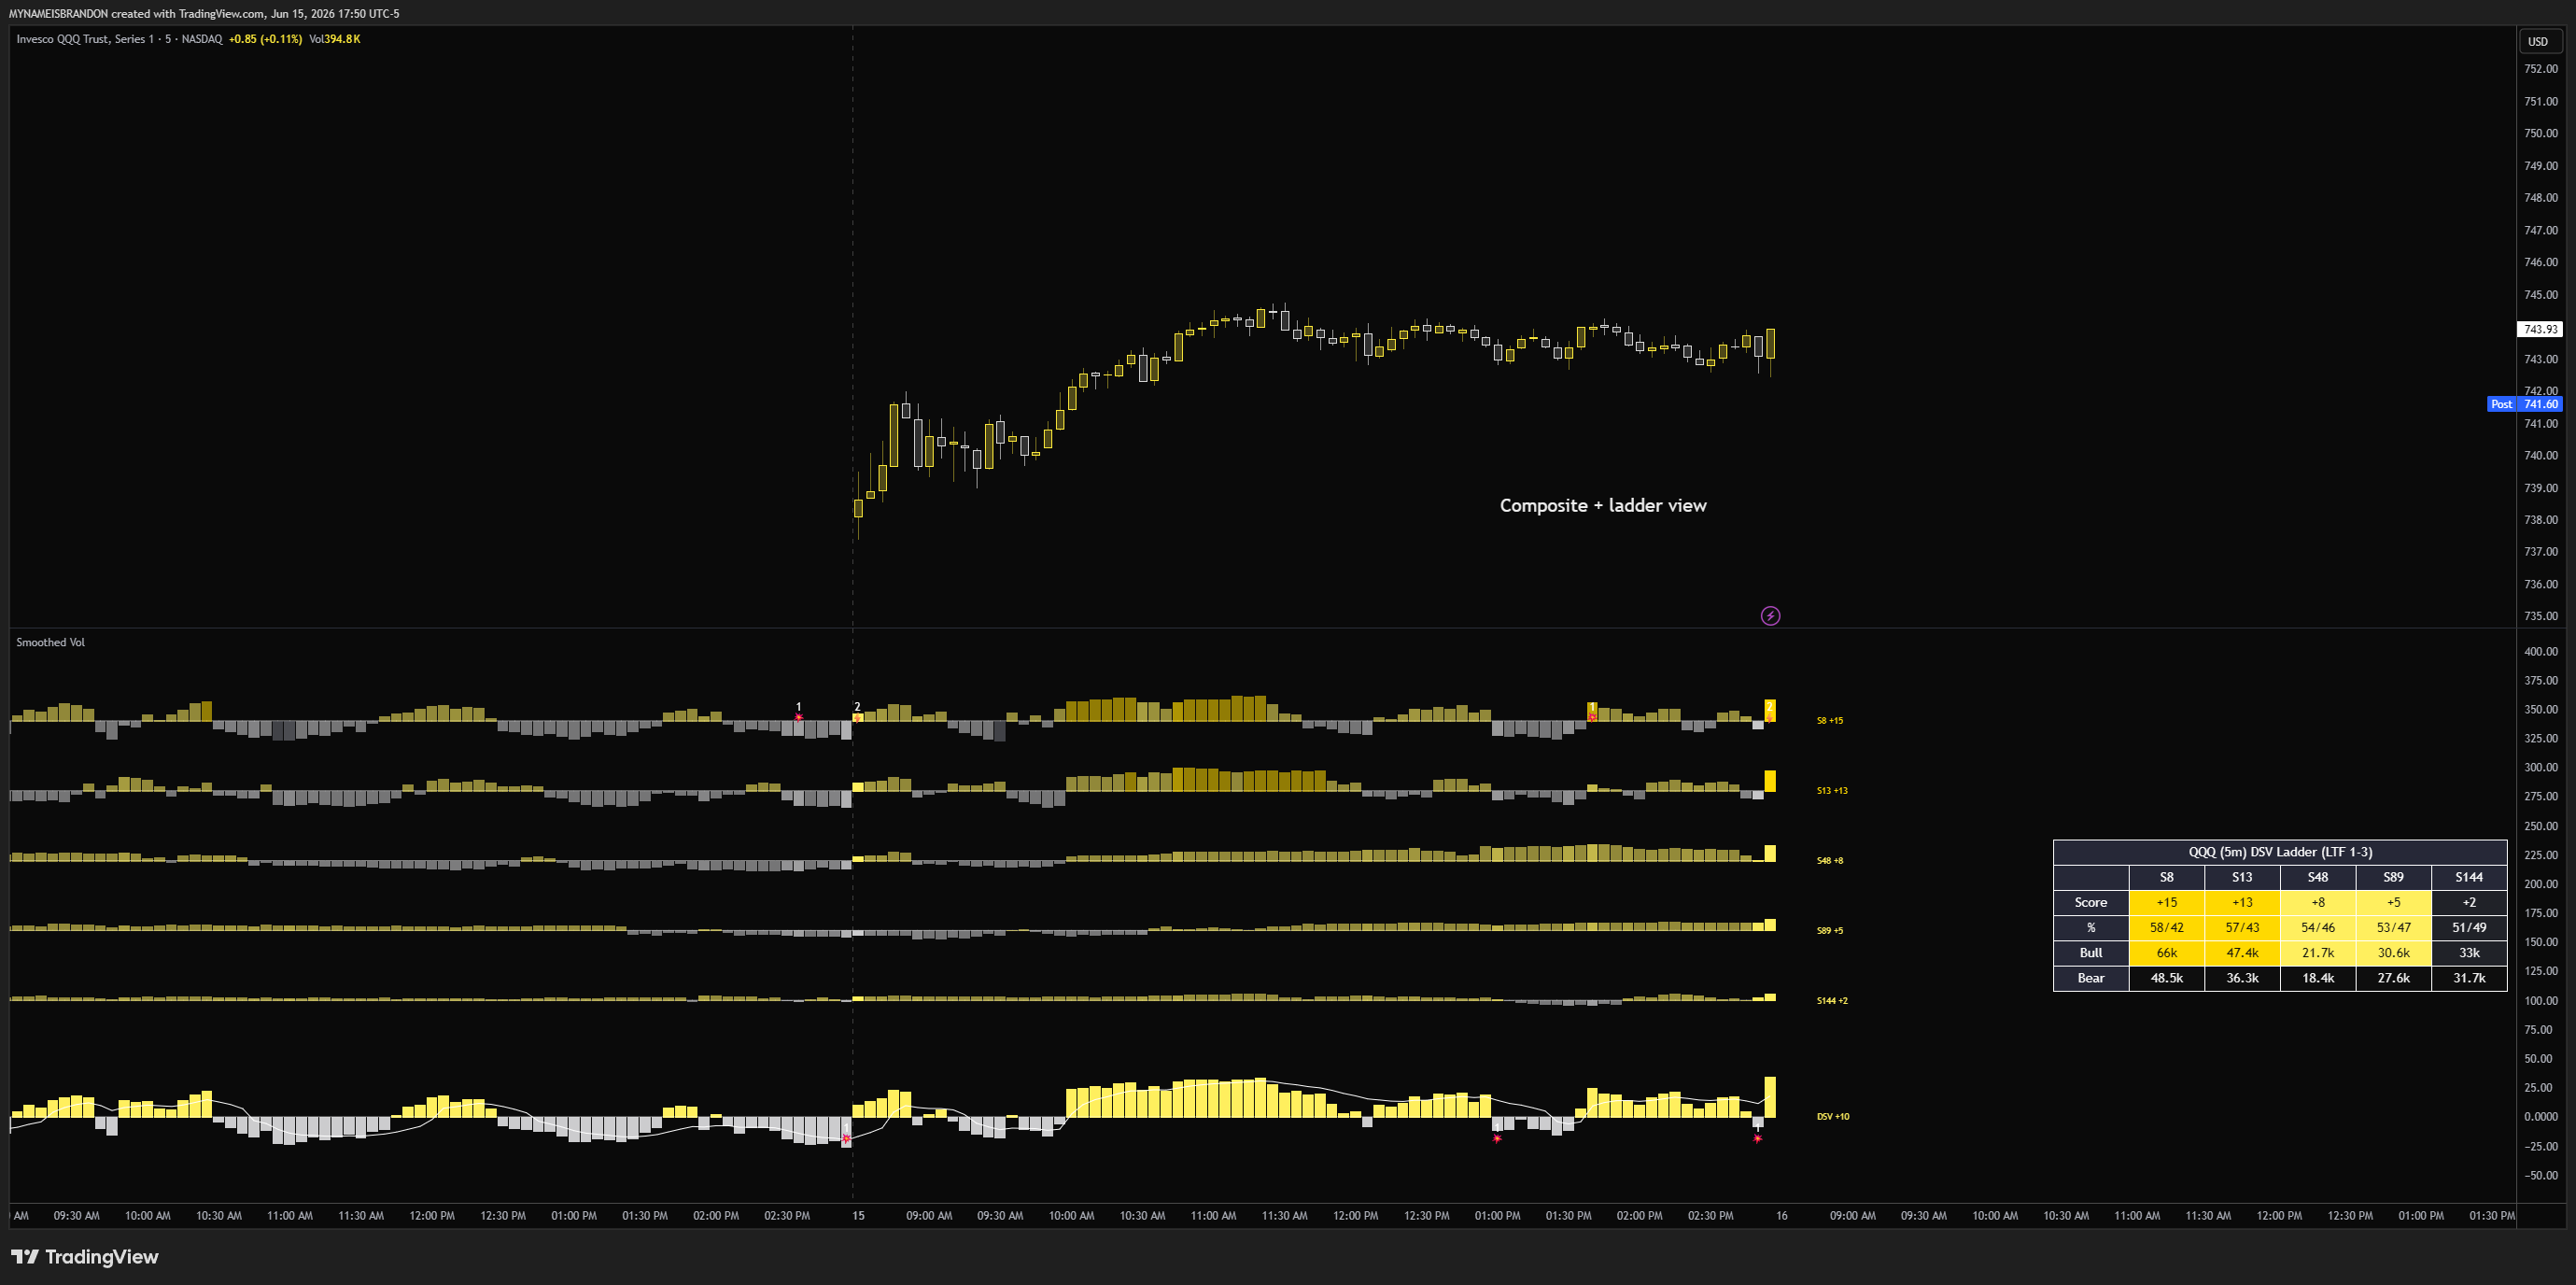Click the QQQ (5m) DSV Ladder table title
This screenshot has width=2576, height=1285.
coord(2280,852)
